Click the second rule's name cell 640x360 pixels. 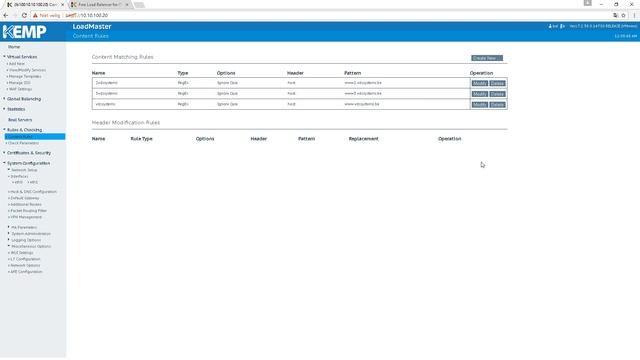(106, 93)
